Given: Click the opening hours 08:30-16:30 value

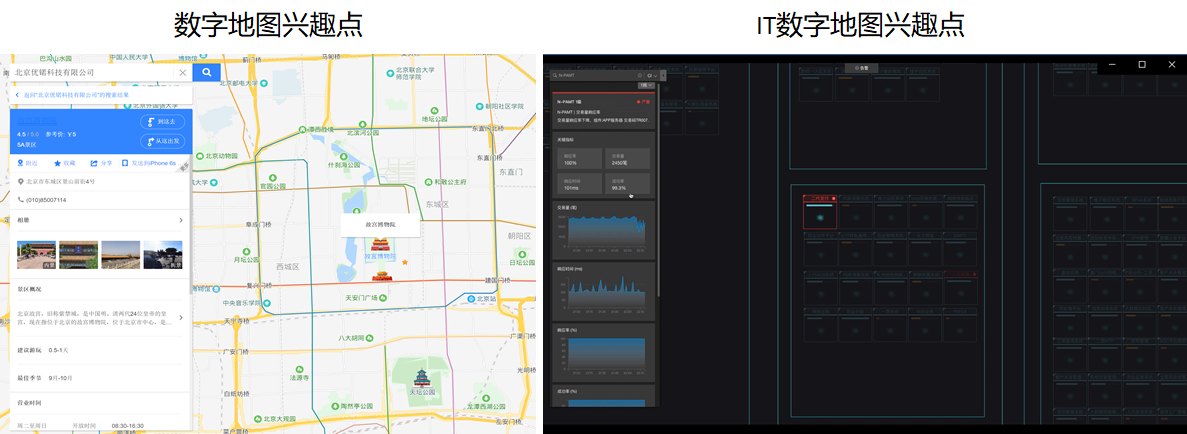Looking at the screenshot, I should tap(127, 426).
